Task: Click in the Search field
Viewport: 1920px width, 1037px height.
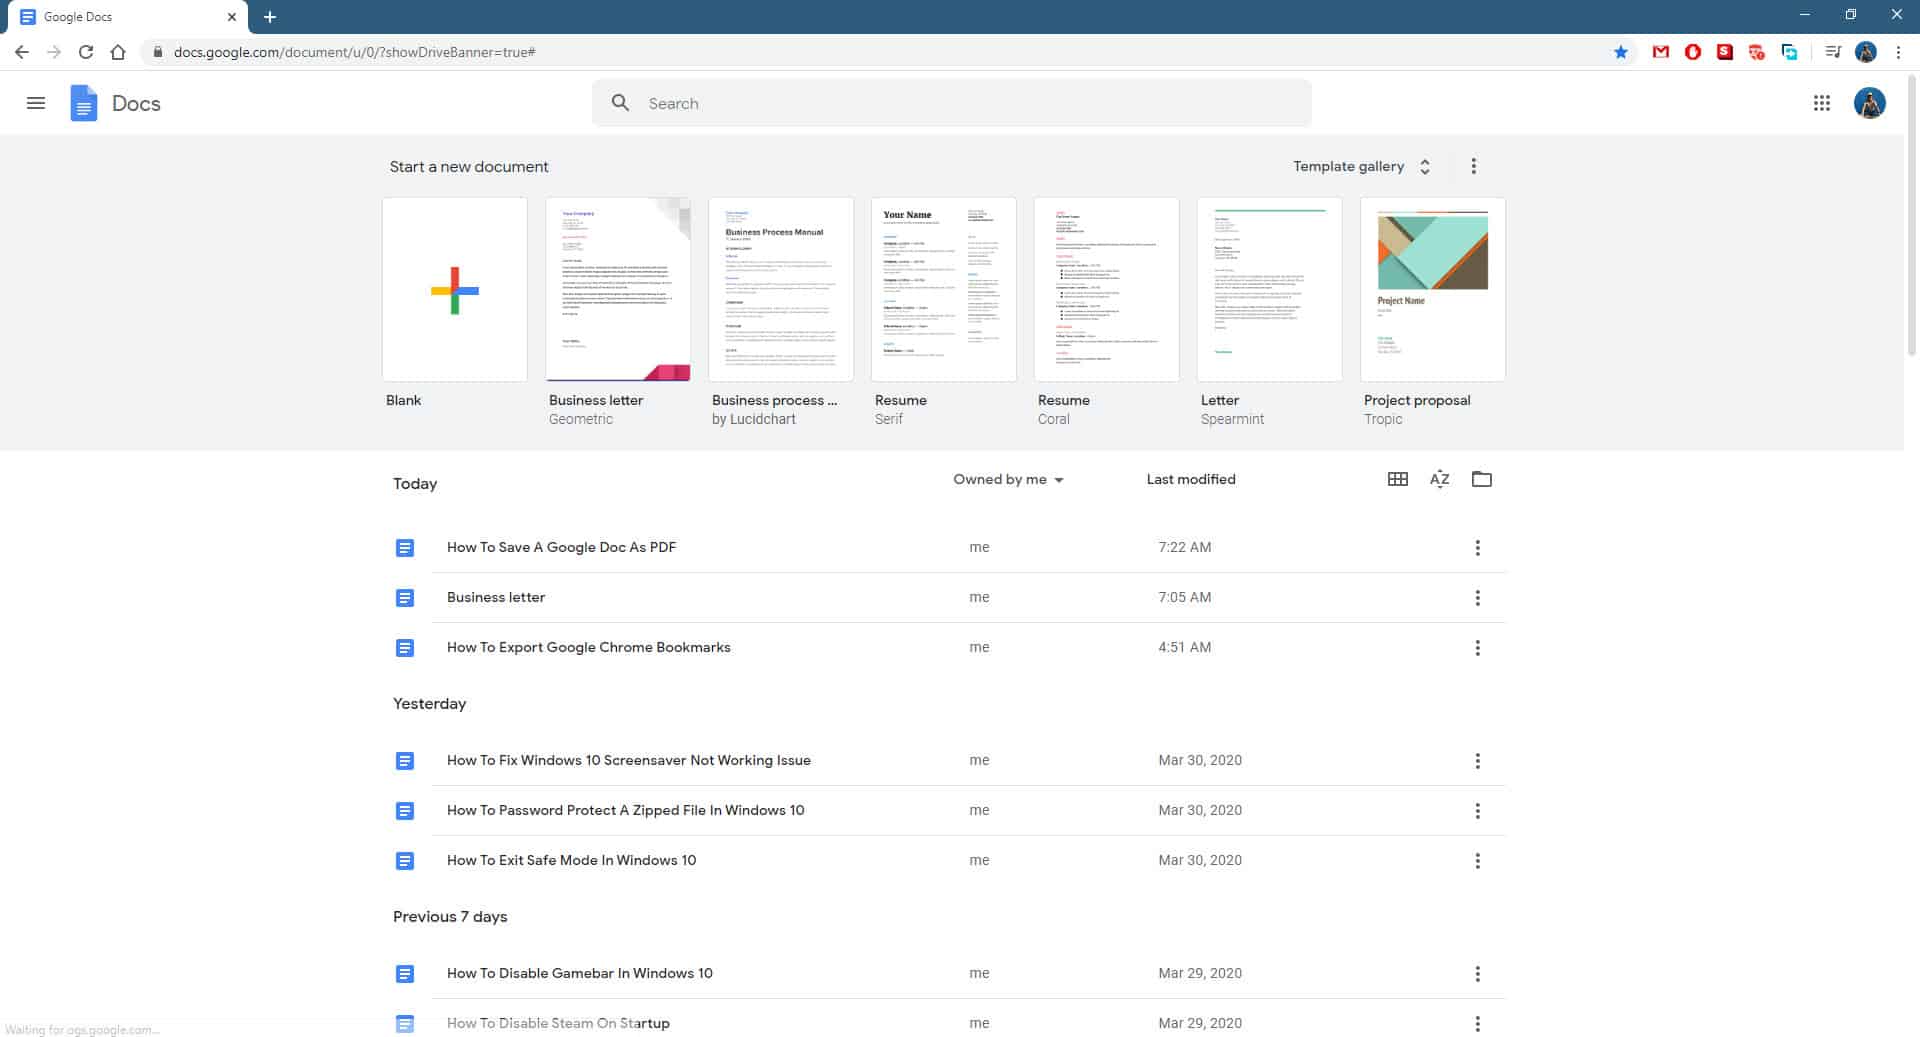Action: pyautogui.click(x=951, y=103)
